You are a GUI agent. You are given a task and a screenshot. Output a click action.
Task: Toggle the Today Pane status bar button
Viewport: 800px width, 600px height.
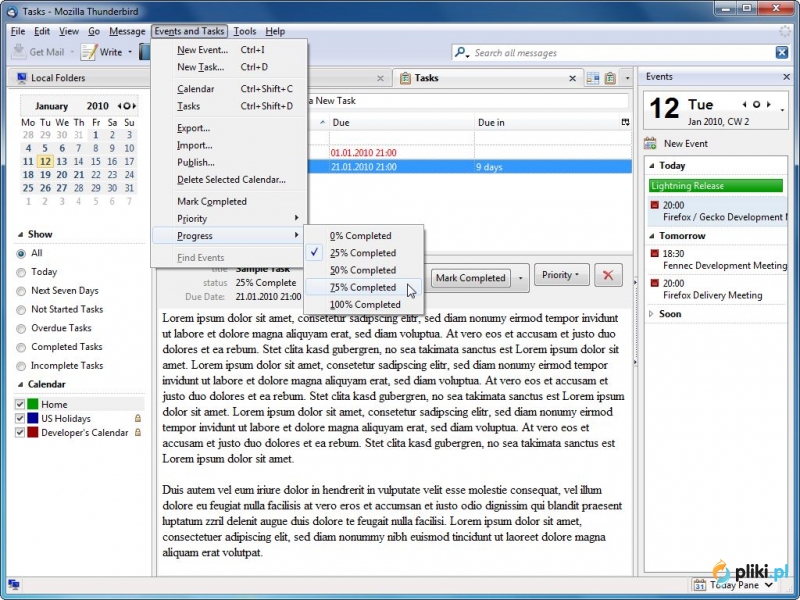coord(733,585)
